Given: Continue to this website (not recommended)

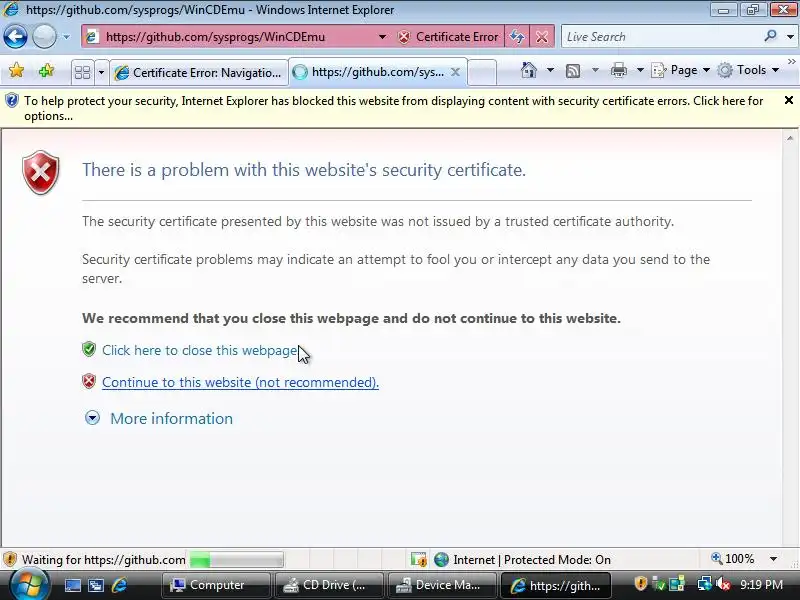Looking at the screenshot, I should 240,382.
